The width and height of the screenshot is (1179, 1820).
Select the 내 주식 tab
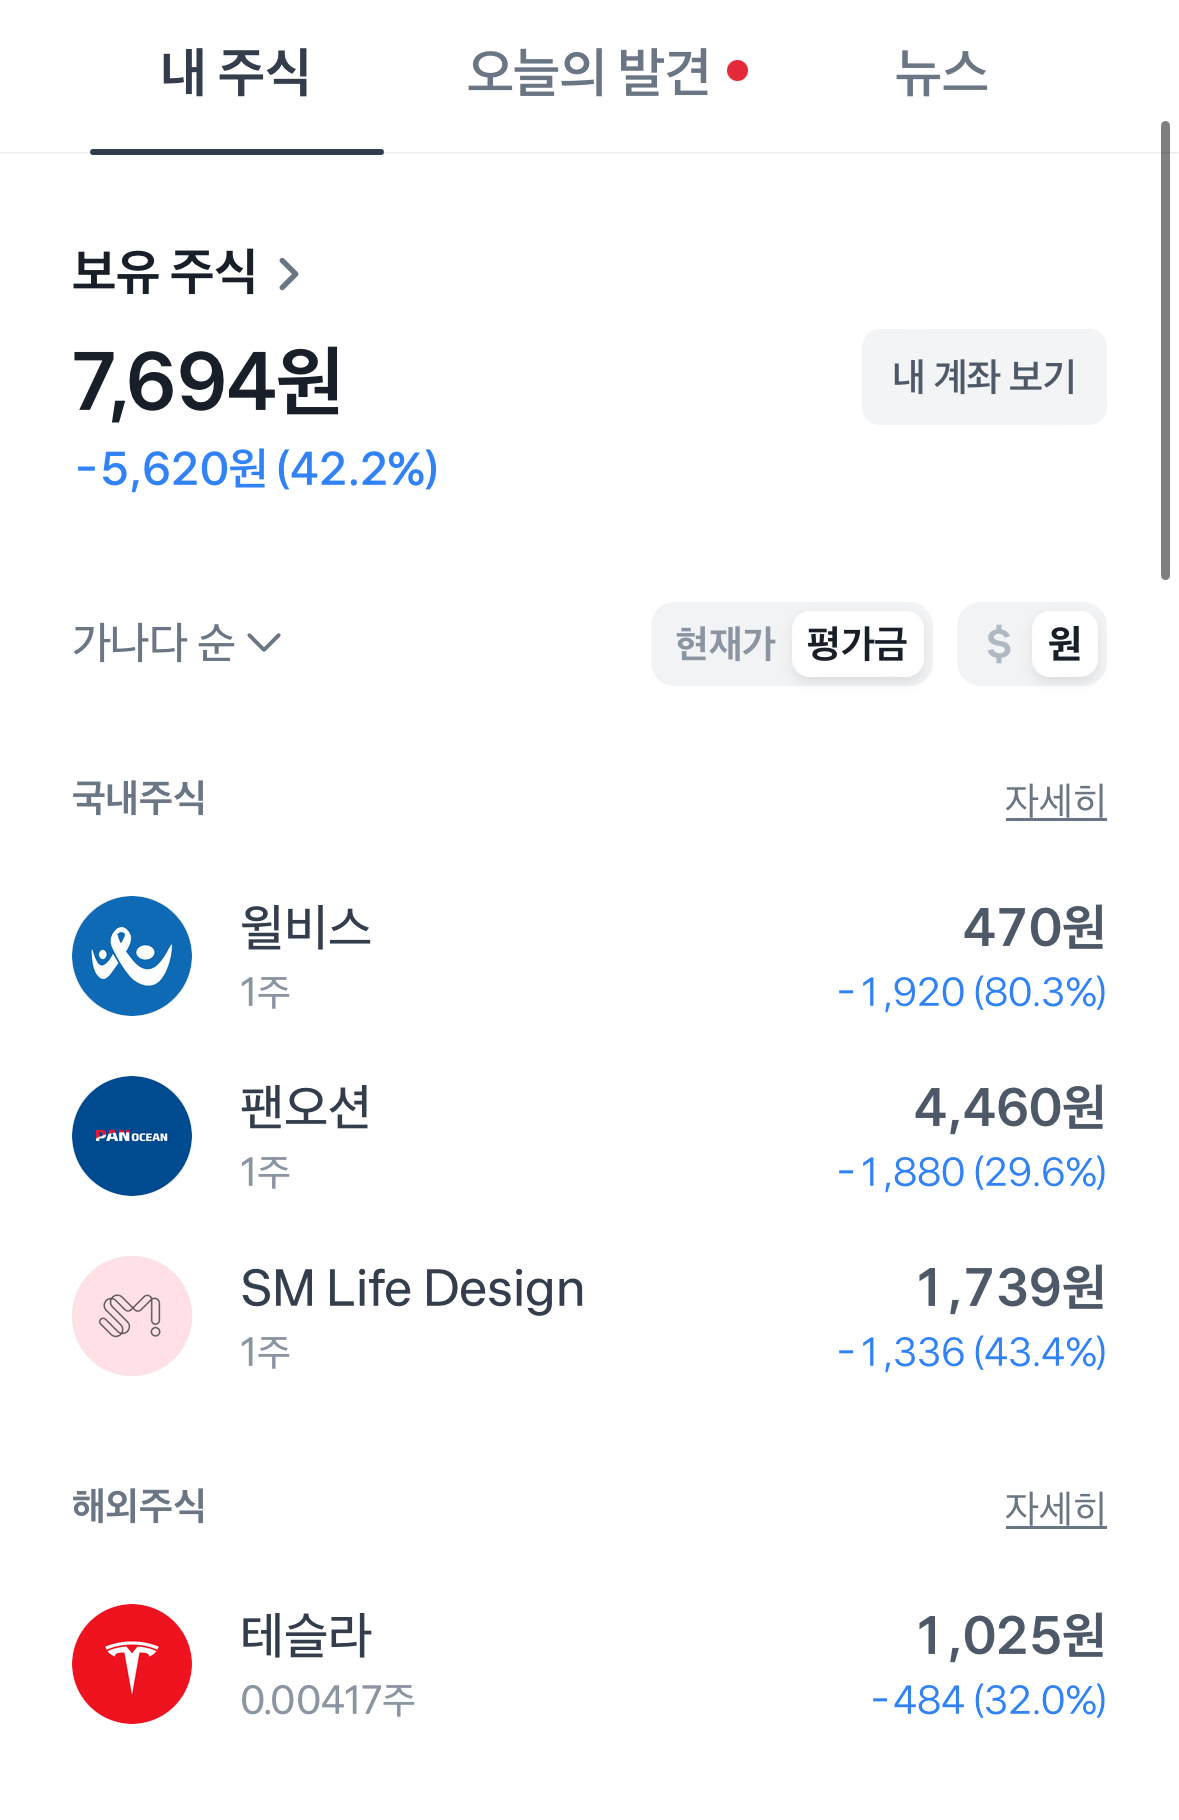[236, 72]
